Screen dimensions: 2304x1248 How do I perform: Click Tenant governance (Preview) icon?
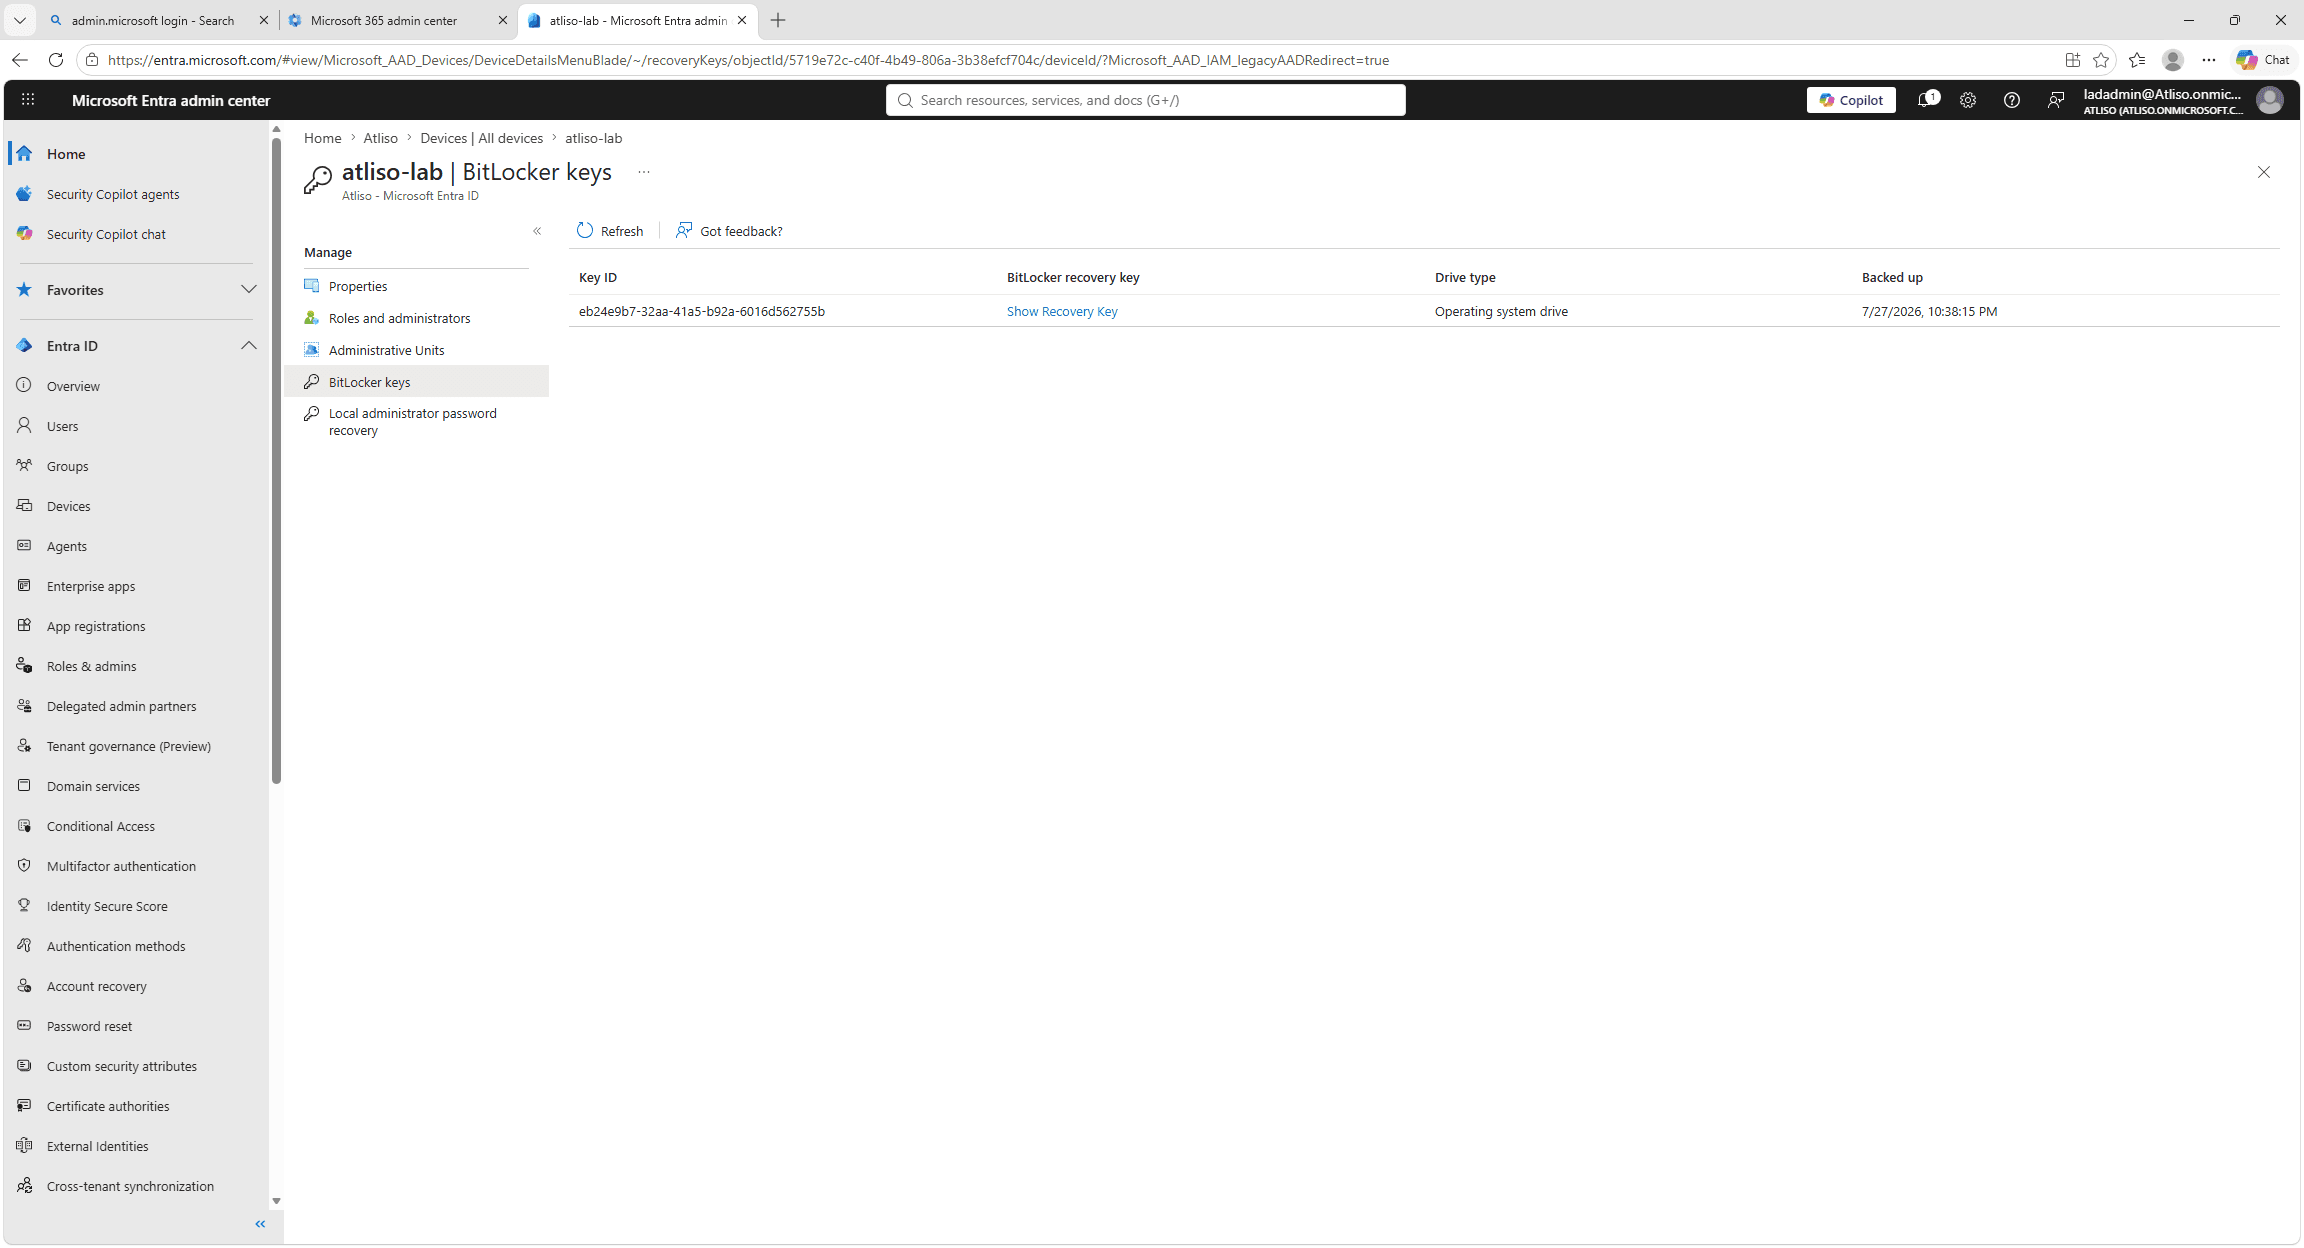(25, 745)
